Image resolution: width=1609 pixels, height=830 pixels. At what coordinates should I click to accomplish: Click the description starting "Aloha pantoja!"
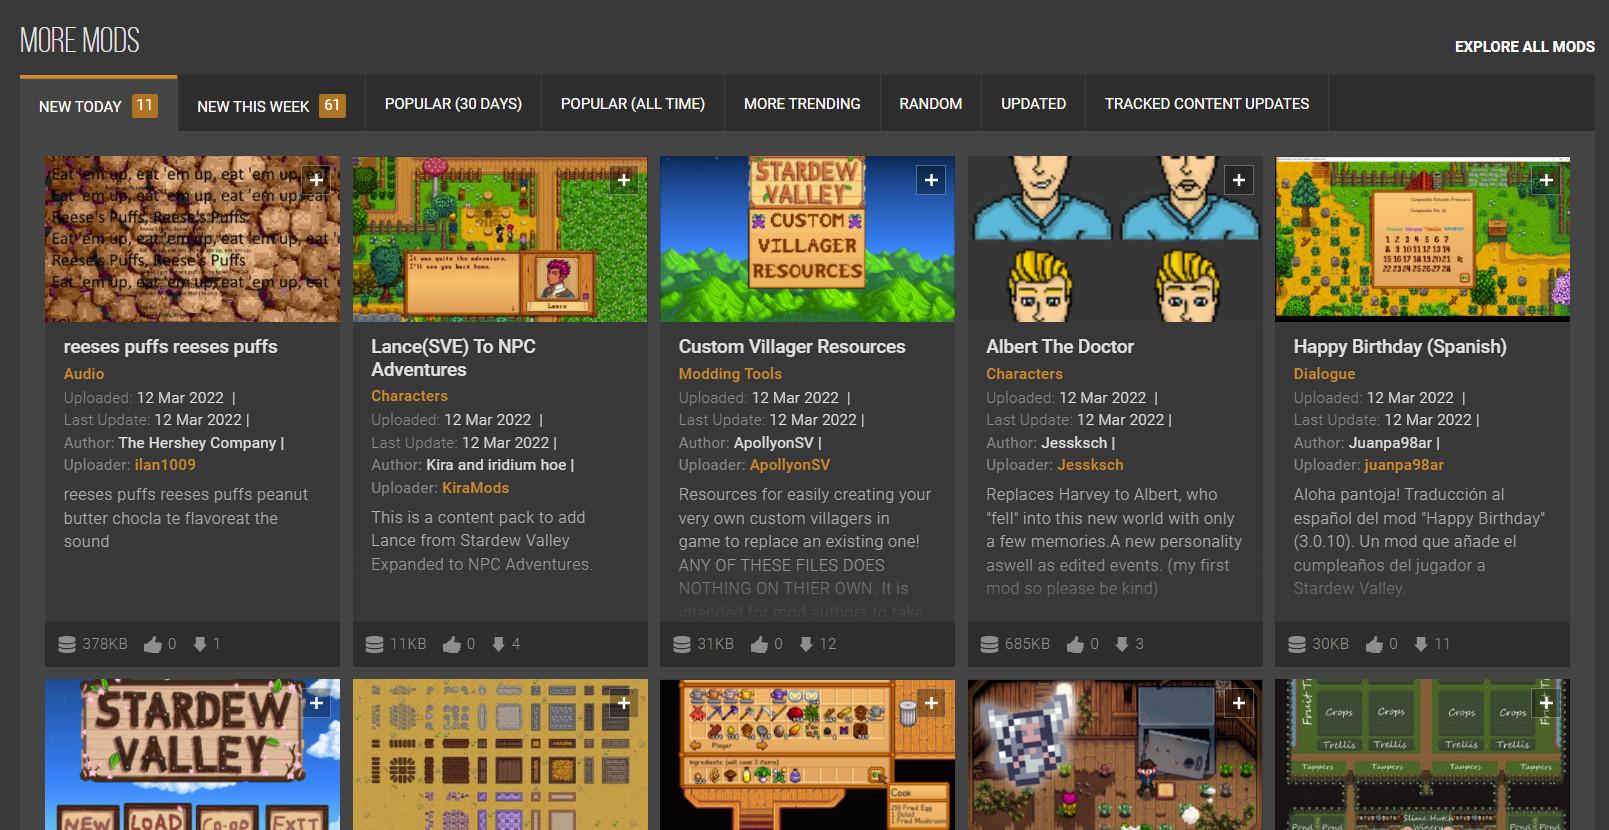click(1419, 541)
